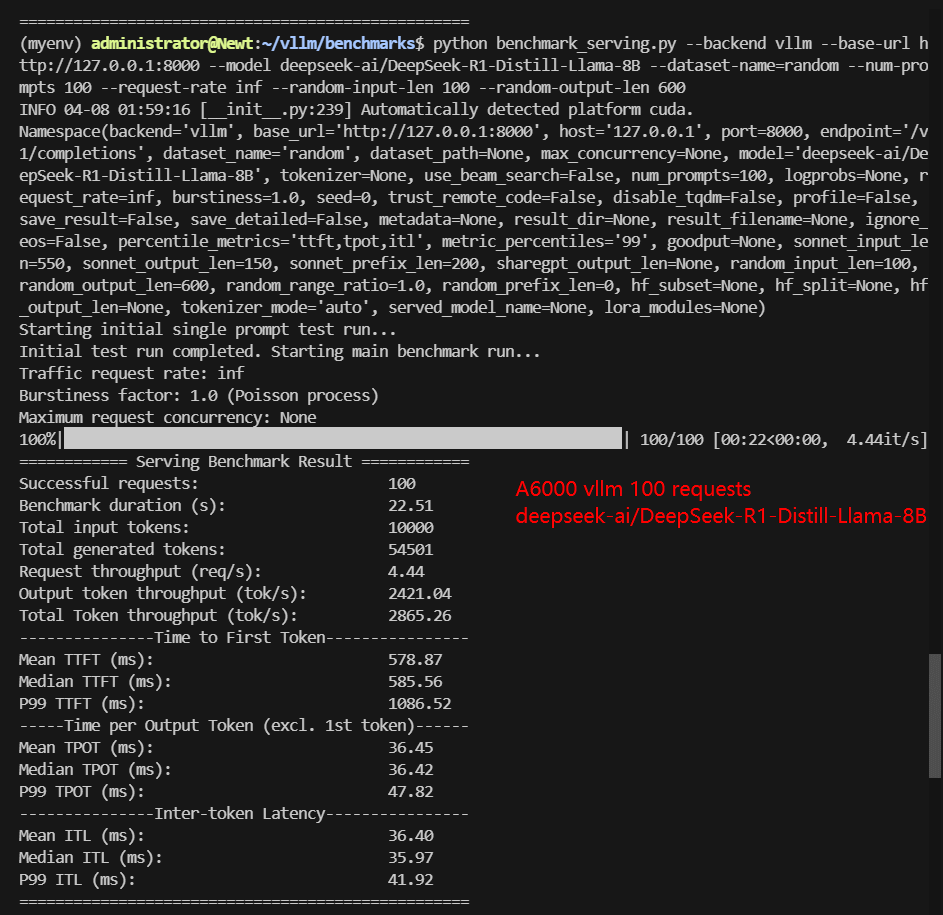This screenshot has height=915, width=943.
Task: Click the '4.44it/s' rate text
Action: [883, 440]
